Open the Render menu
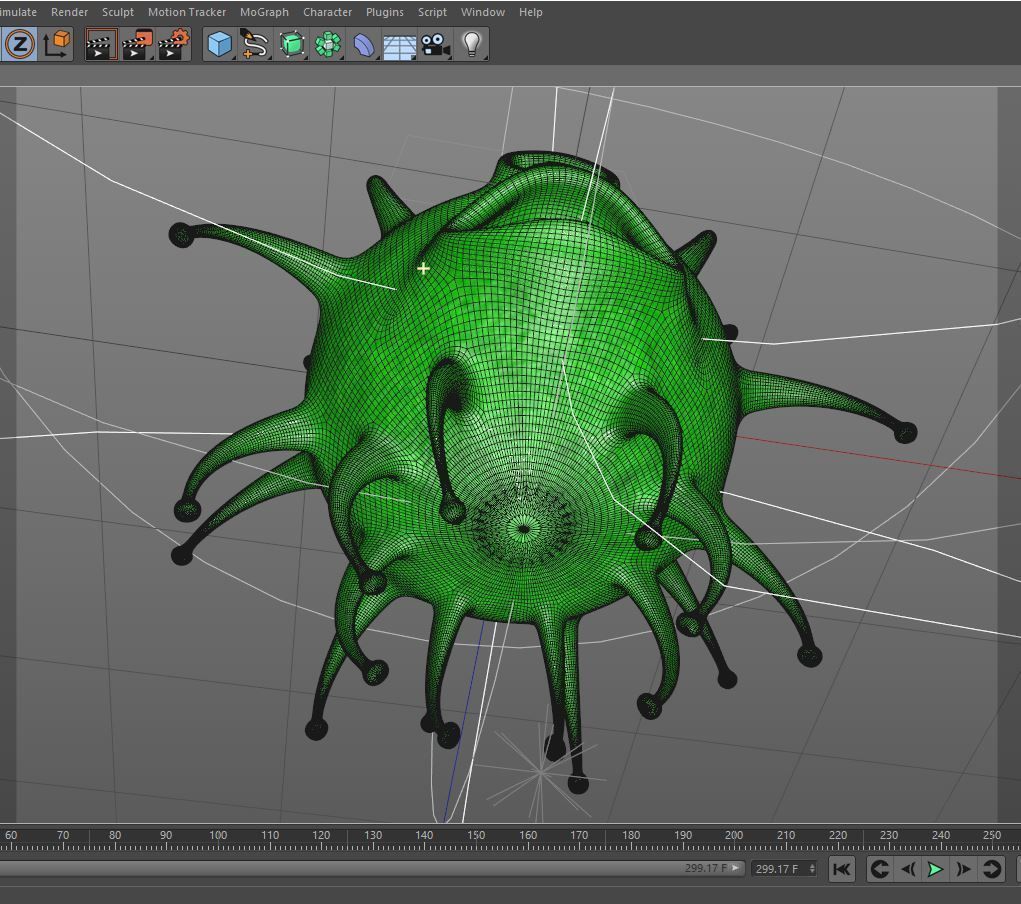Viewport: 1021px width, 904px height. 70,12
